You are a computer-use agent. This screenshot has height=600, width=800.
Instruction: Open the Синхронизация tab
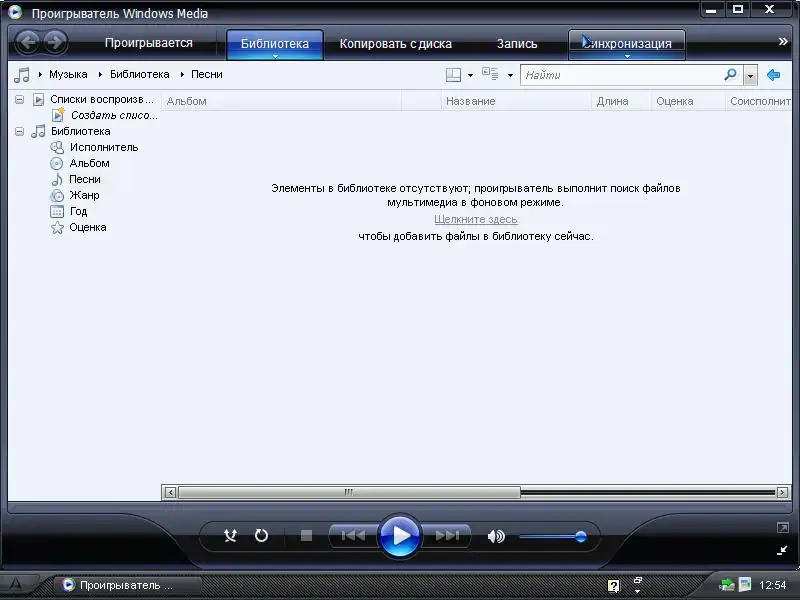pos(627,44)
